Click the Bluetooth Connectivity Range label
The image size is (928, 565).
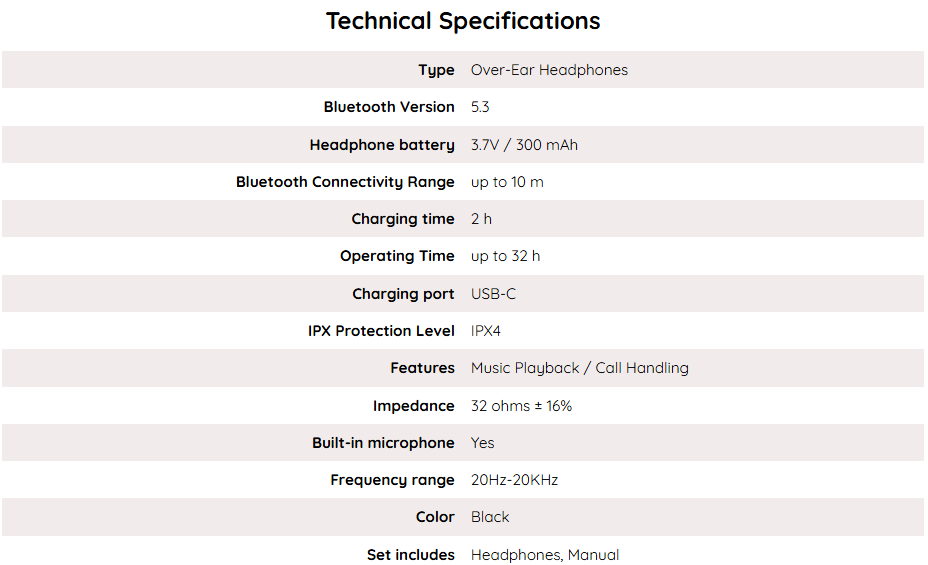click(345, 182)
